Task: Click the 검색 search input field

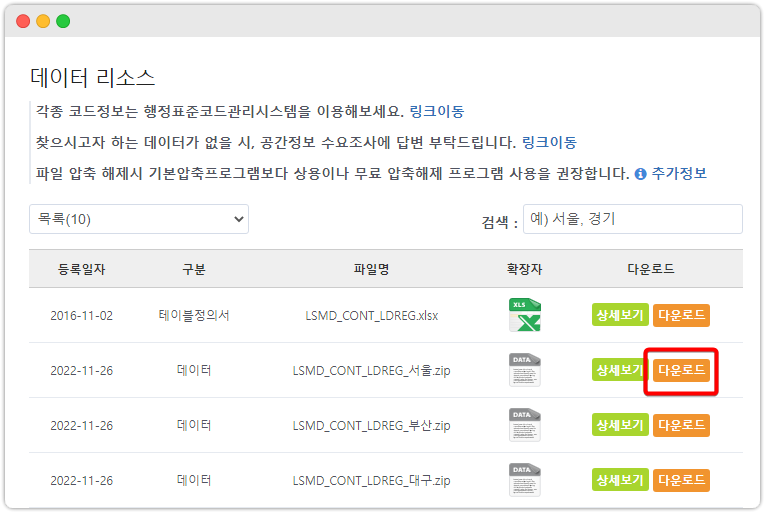Action: [x=633, y=219]
